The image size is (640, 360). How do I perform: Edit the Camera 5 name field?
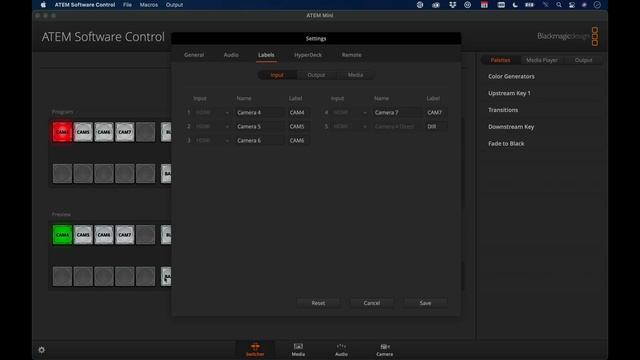point(259,126)
